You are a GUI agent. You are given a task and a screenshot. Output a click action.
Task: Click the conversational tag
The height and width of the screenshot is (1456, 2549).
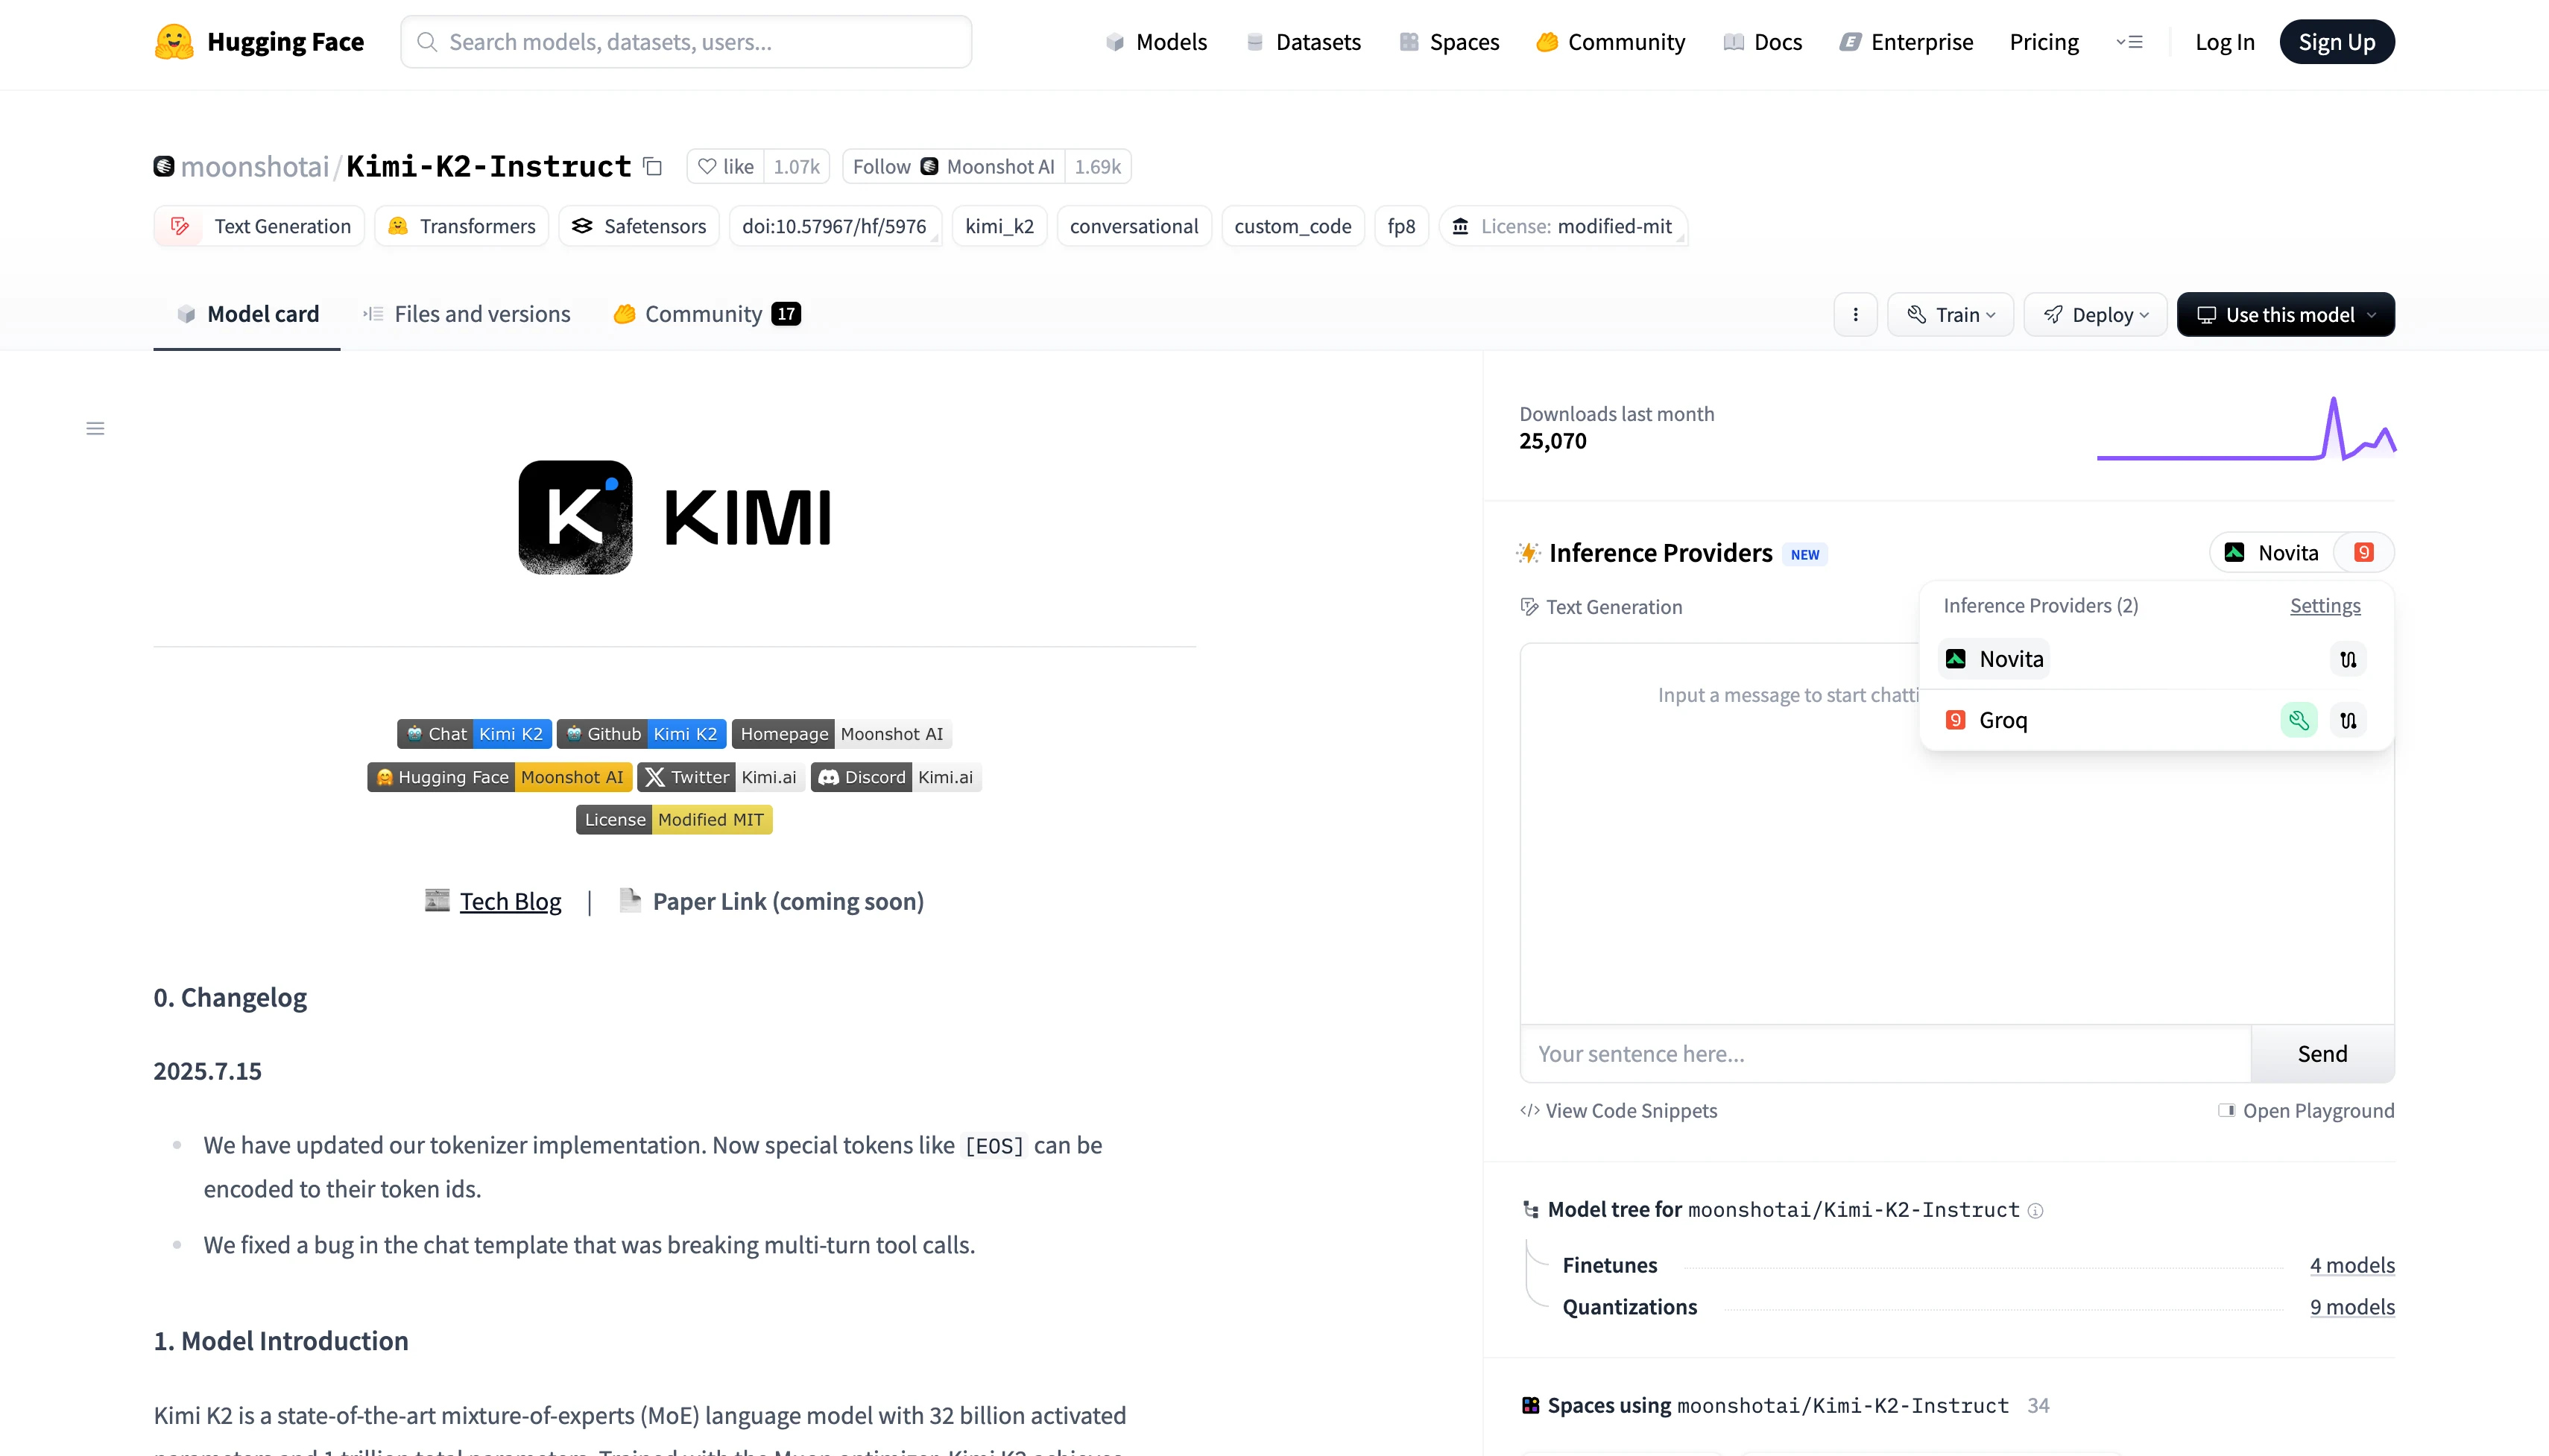[1134, 227]
